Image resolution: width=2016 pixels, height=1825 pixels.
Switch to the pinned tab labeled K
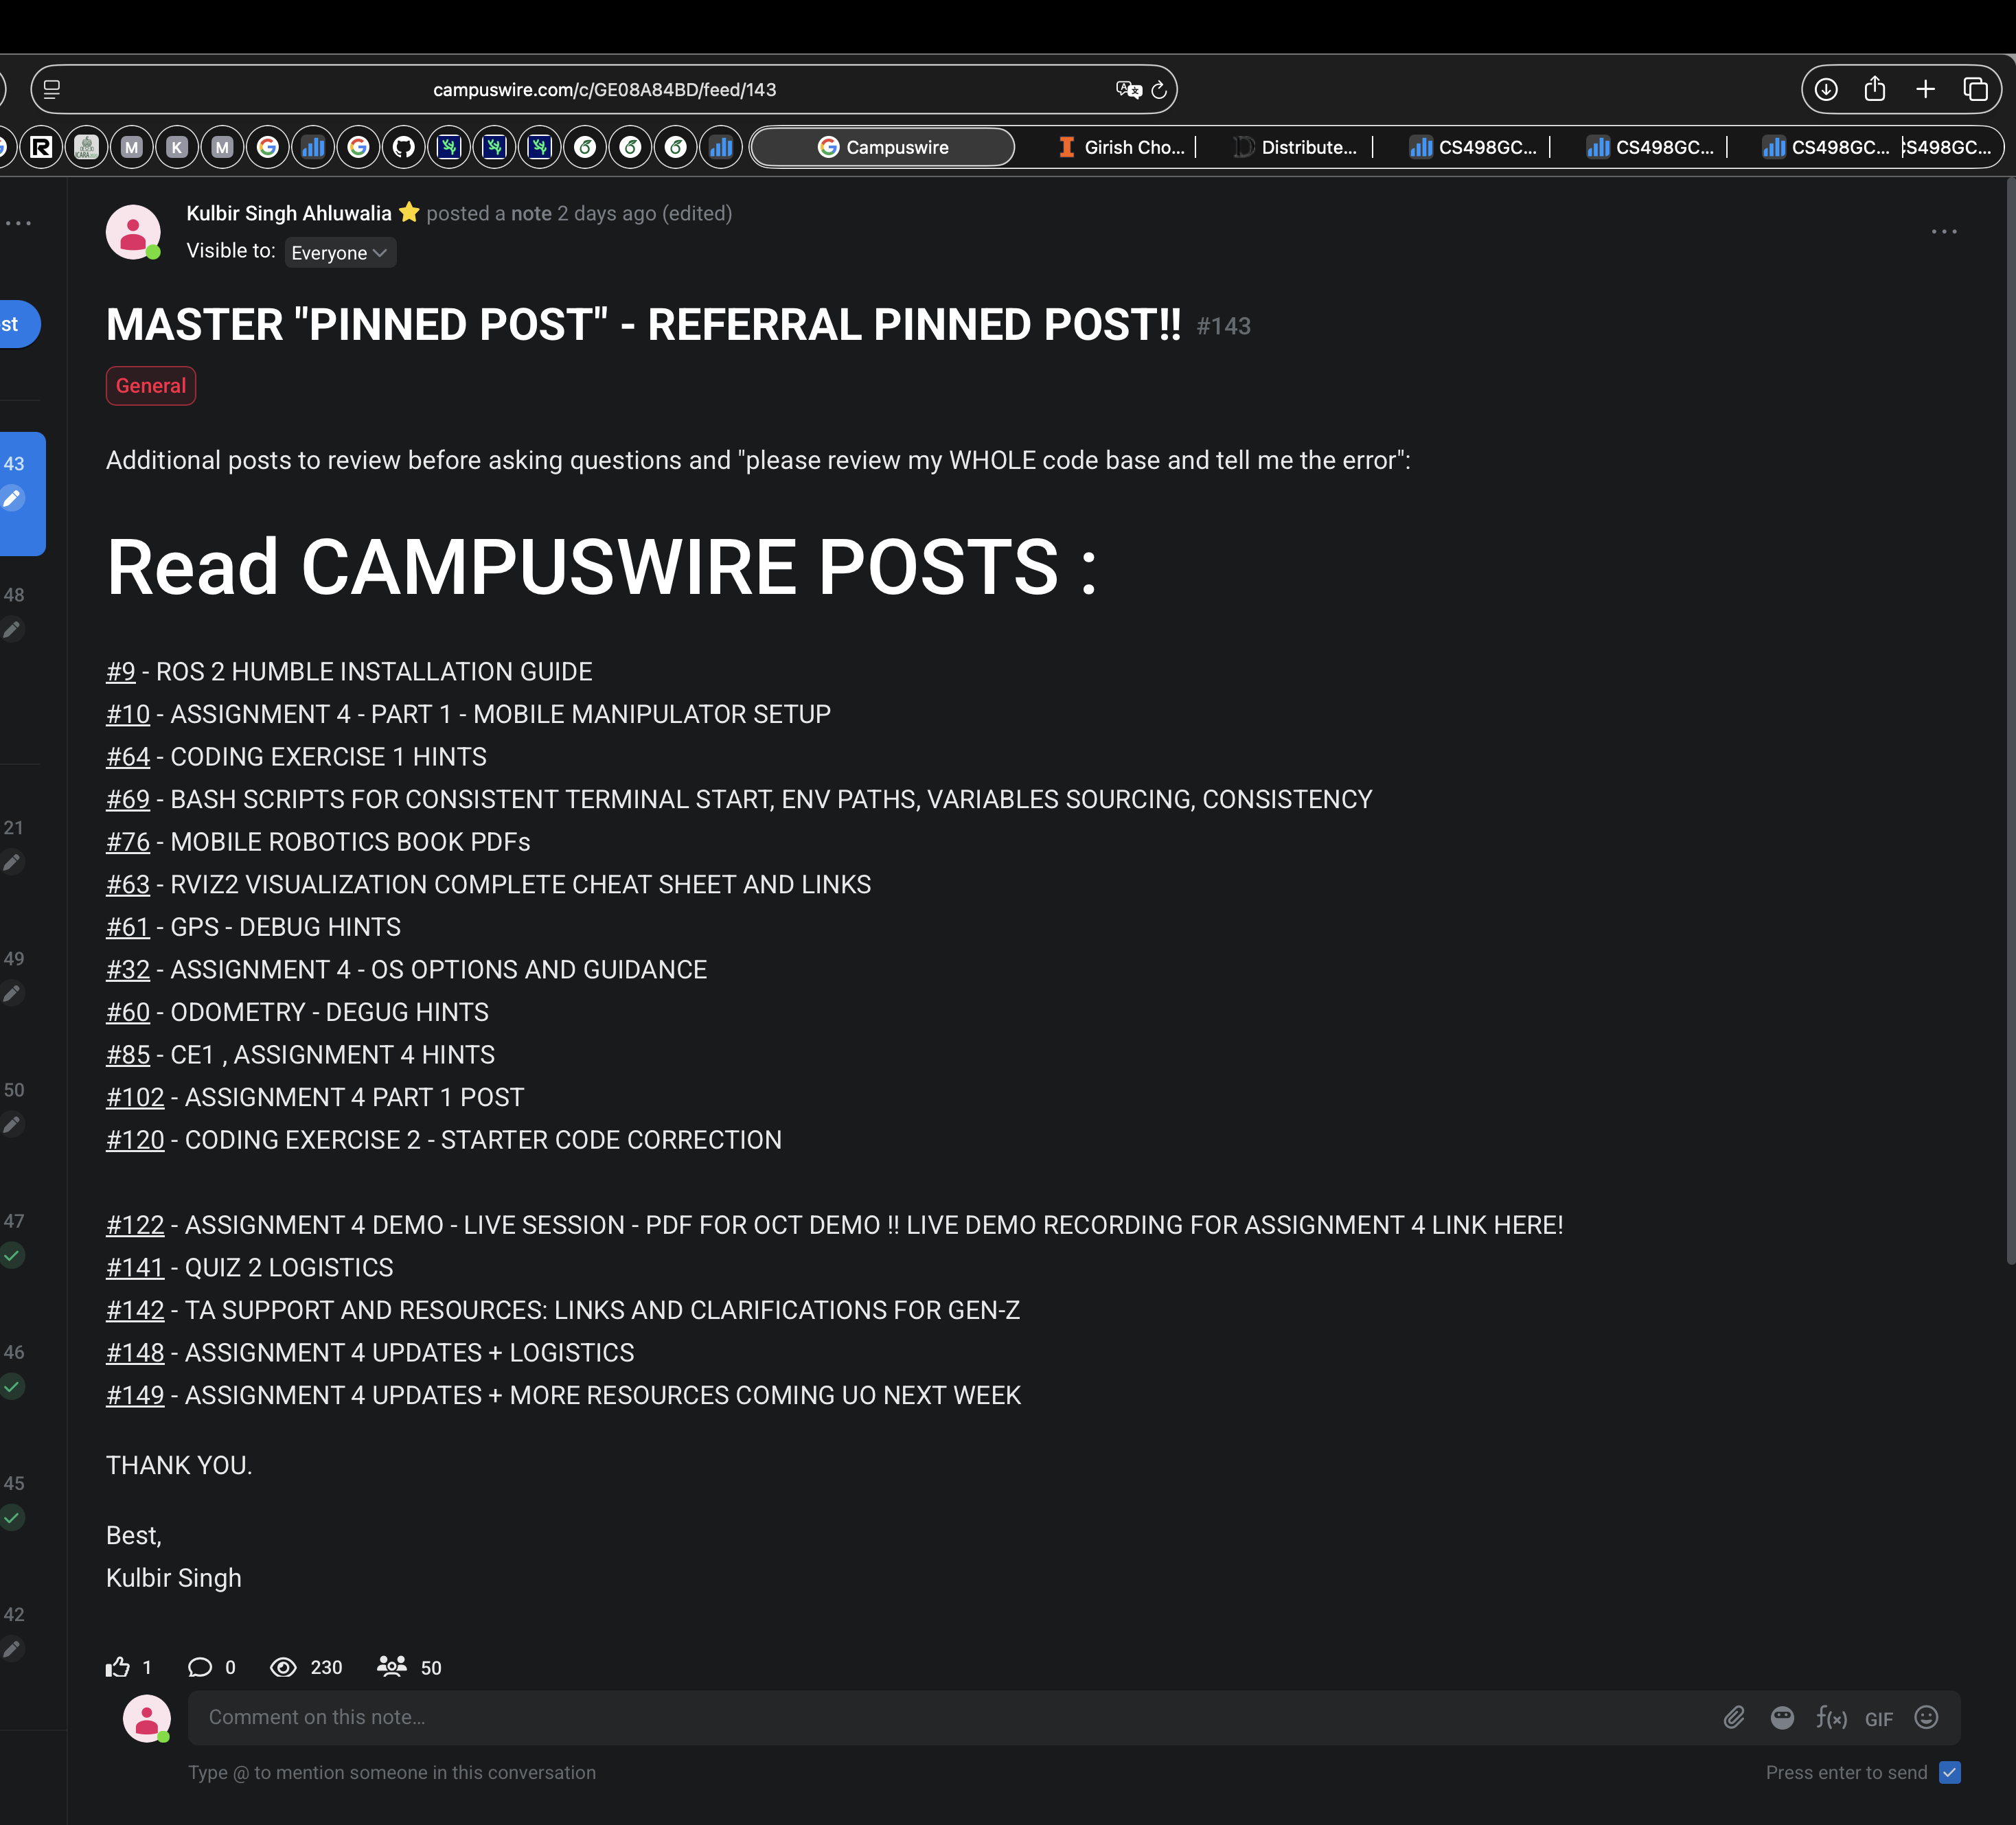(x=177, y=148)
